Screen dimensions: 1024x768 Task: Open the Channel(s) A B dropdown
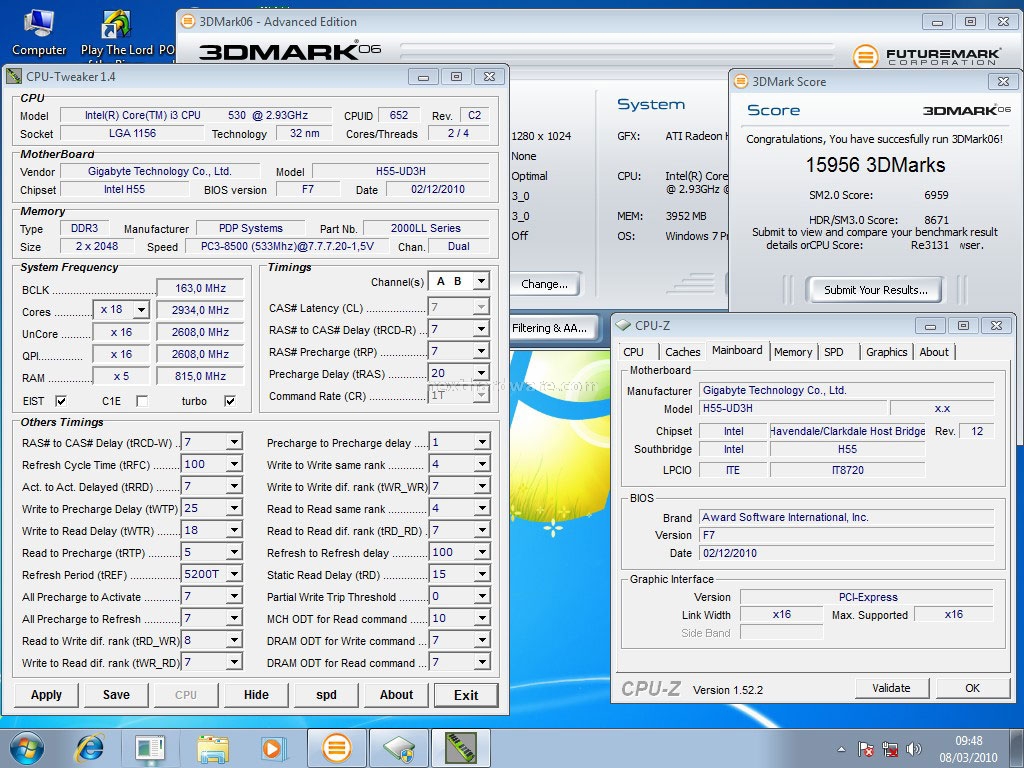(x=481, y=281)
